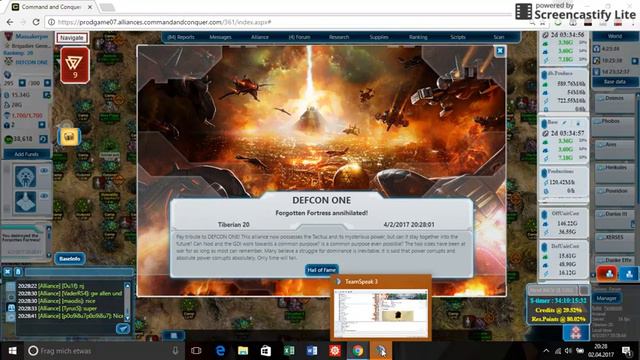
Task: Click the red arrows icon below Res.Points
Action: tap(576, 333)
